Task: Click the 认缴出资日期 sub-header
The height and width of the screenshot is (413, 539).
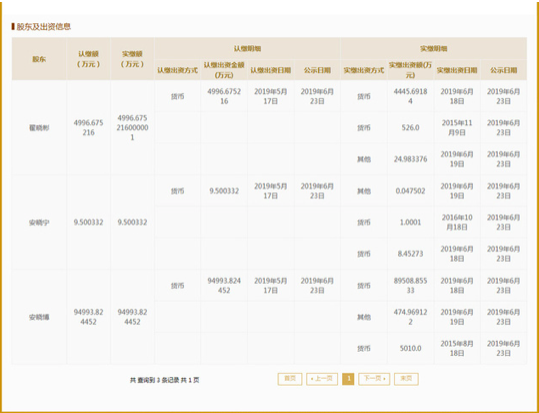Action: 271,70
